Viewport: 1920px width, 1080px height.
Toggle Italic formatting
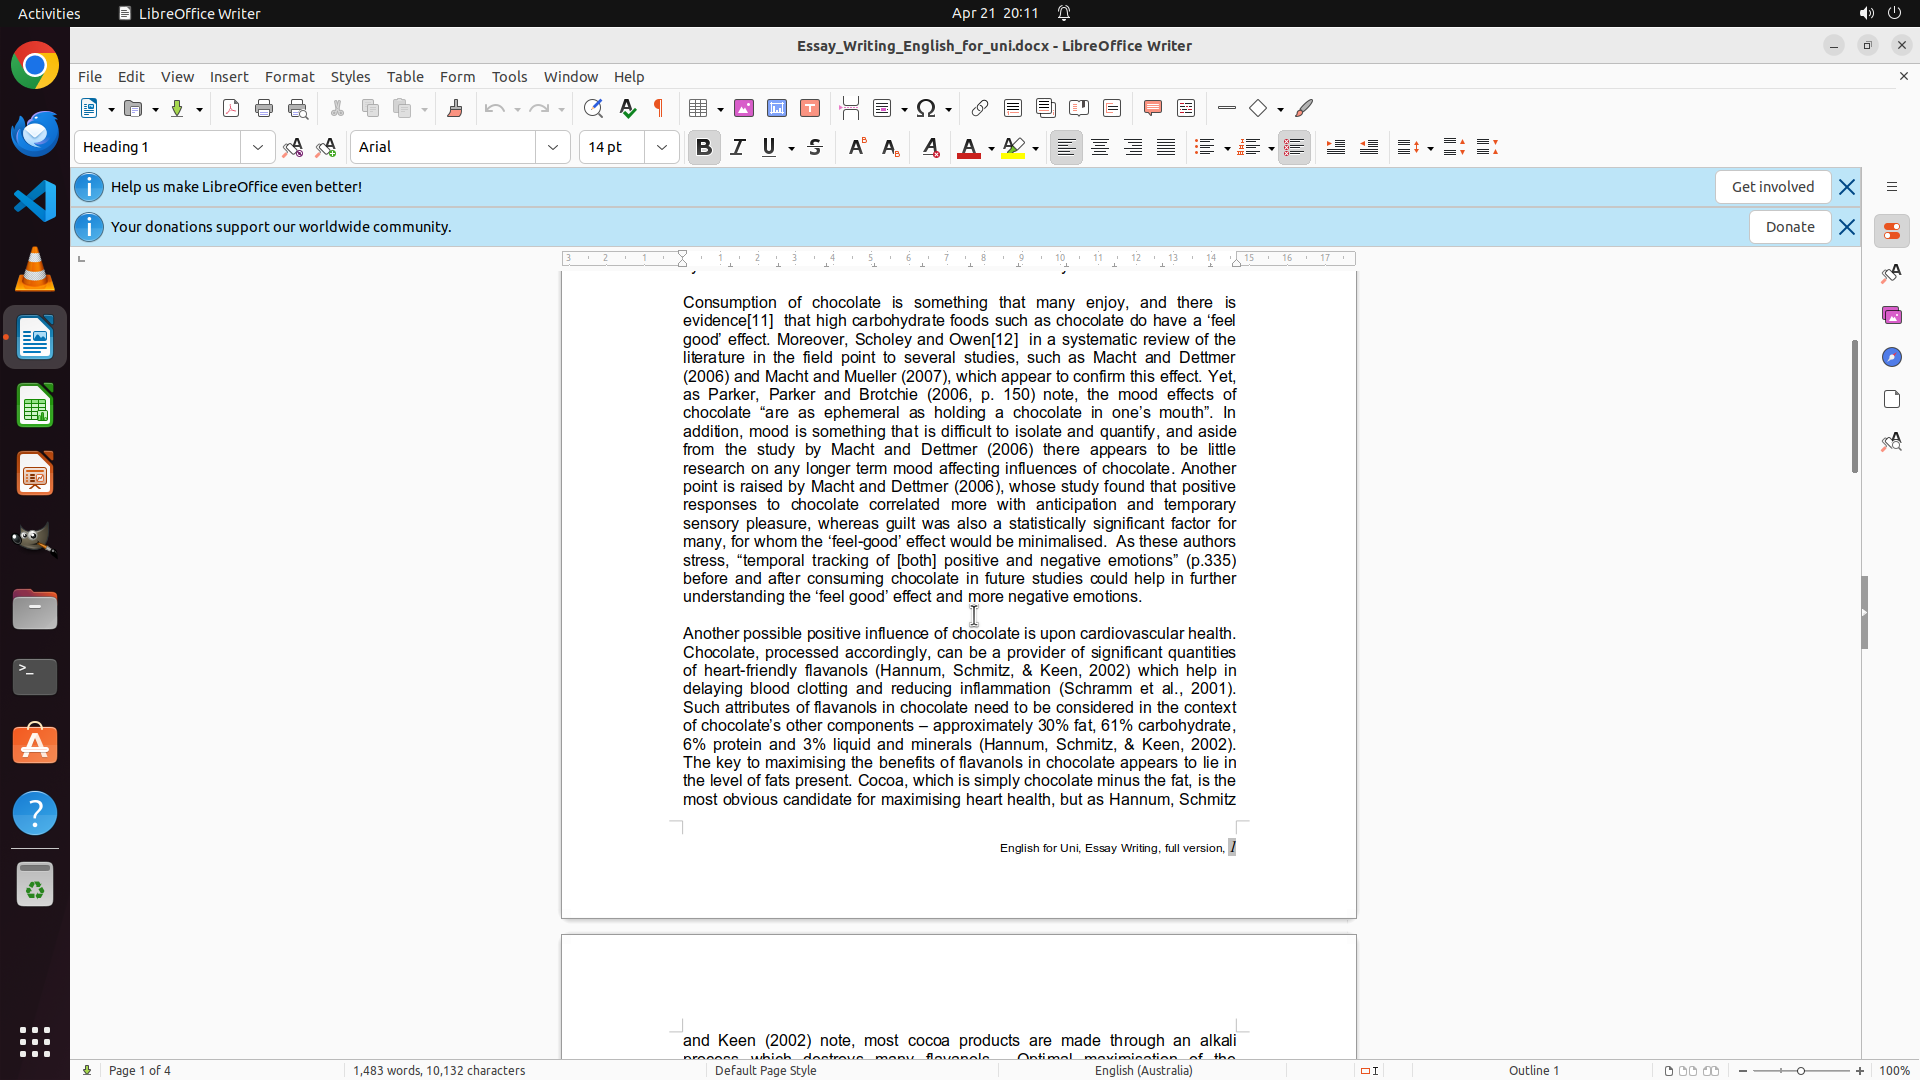[738, 147]
